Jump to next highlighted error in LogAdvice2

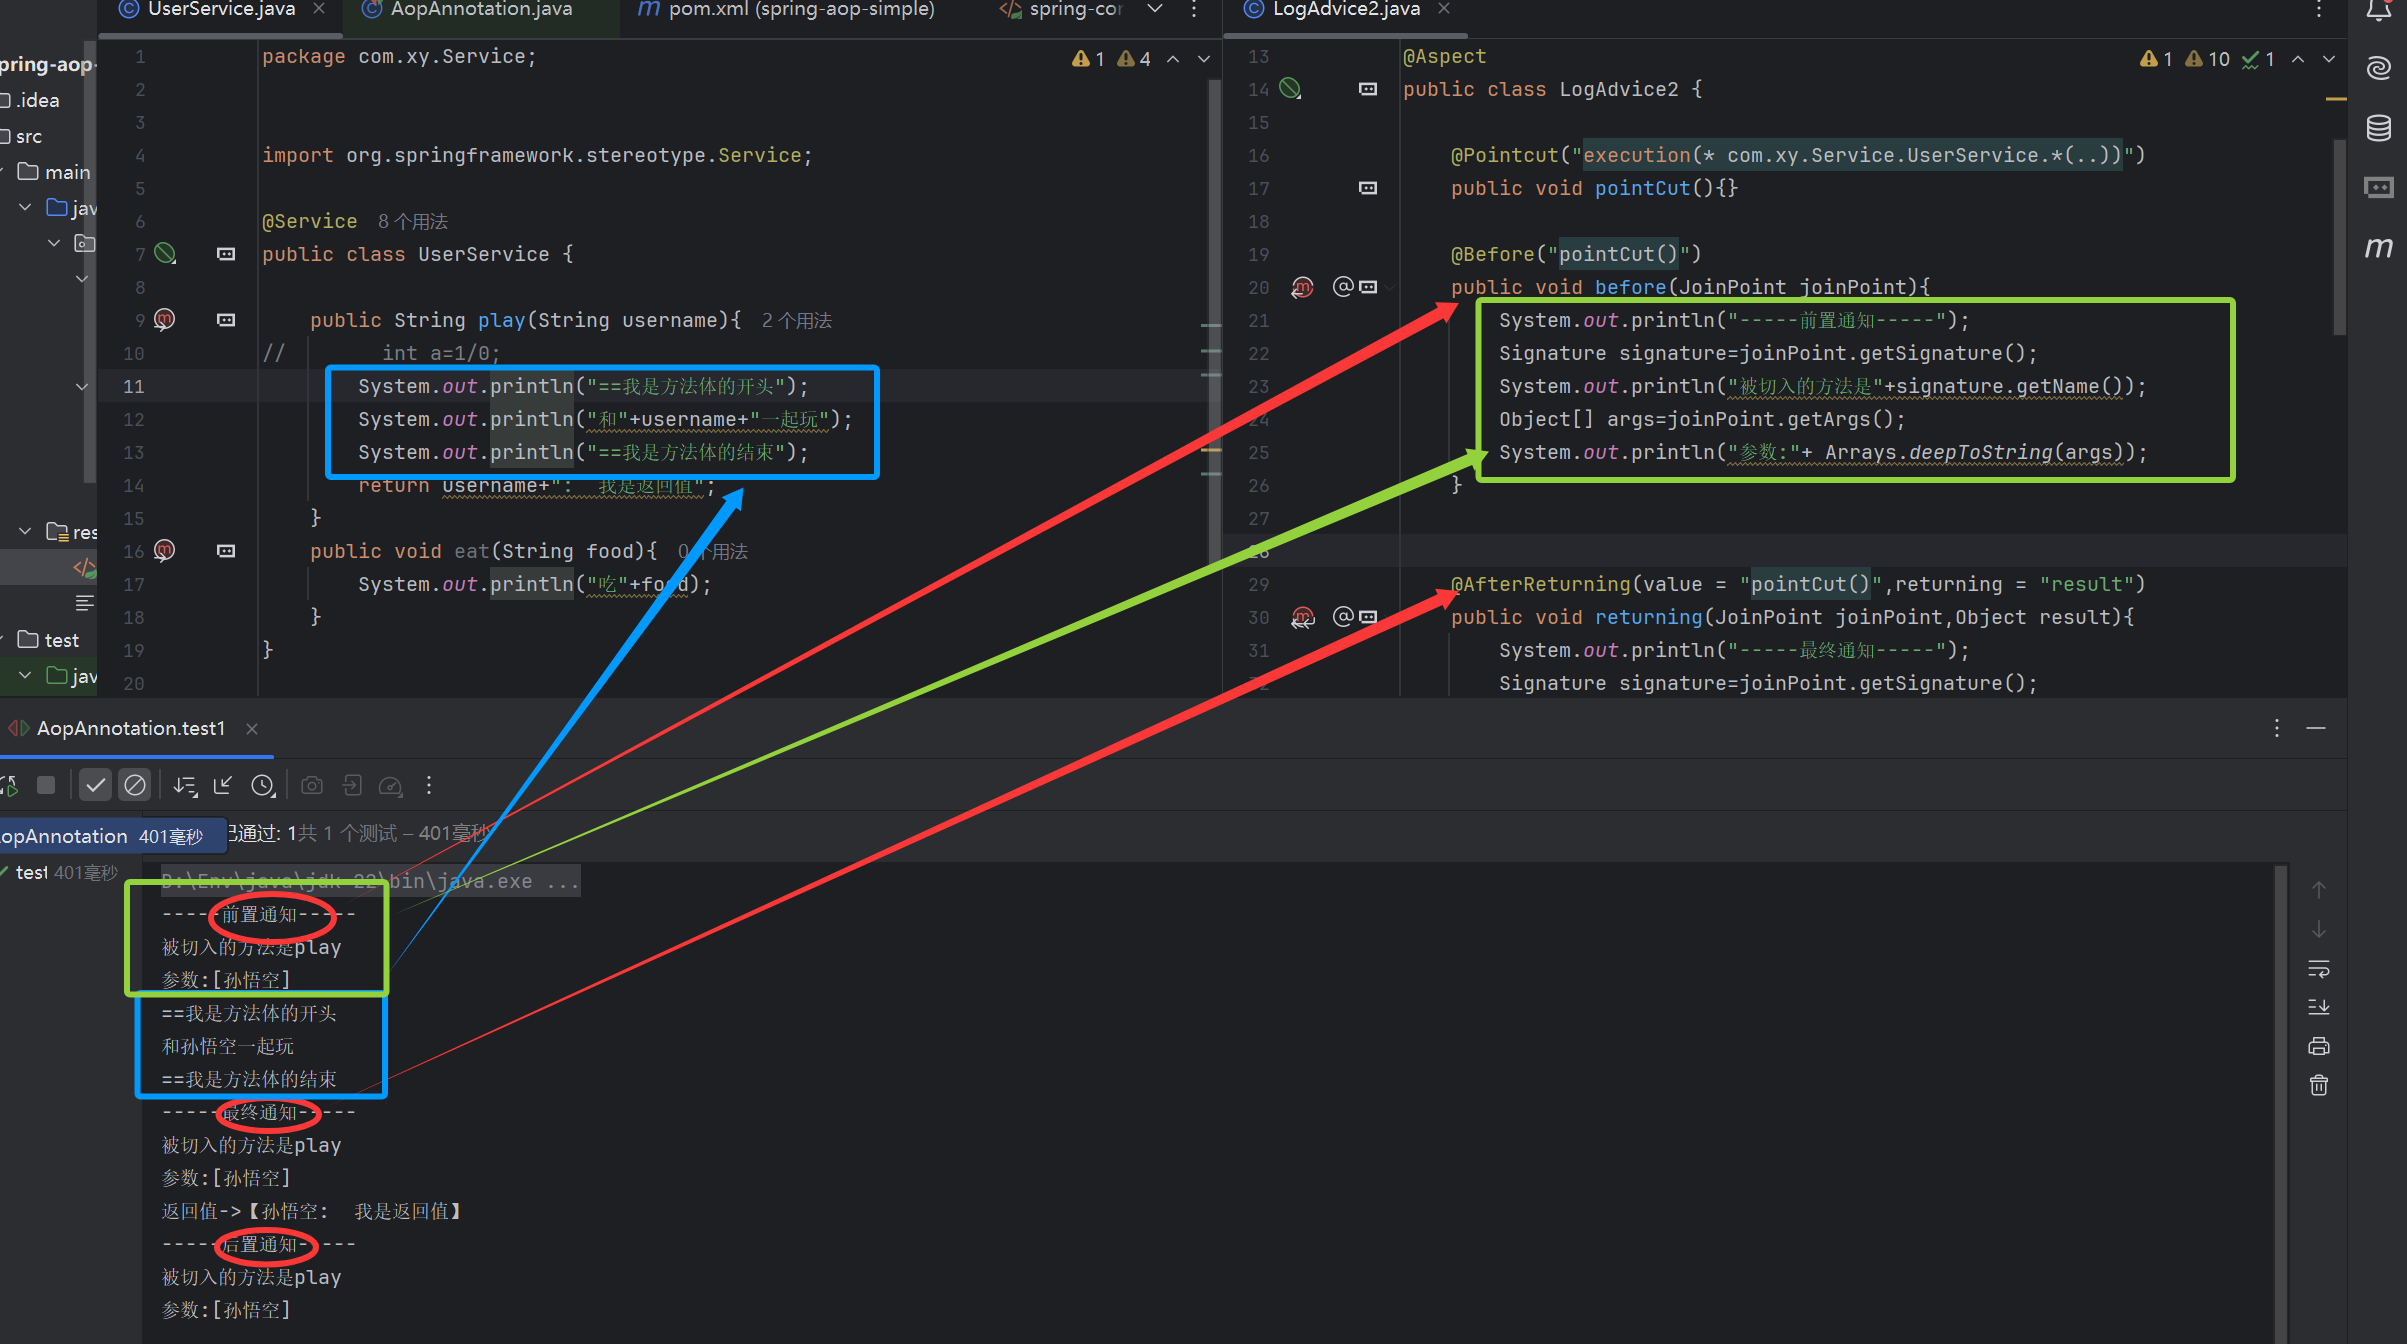[x=2329, y=59]
